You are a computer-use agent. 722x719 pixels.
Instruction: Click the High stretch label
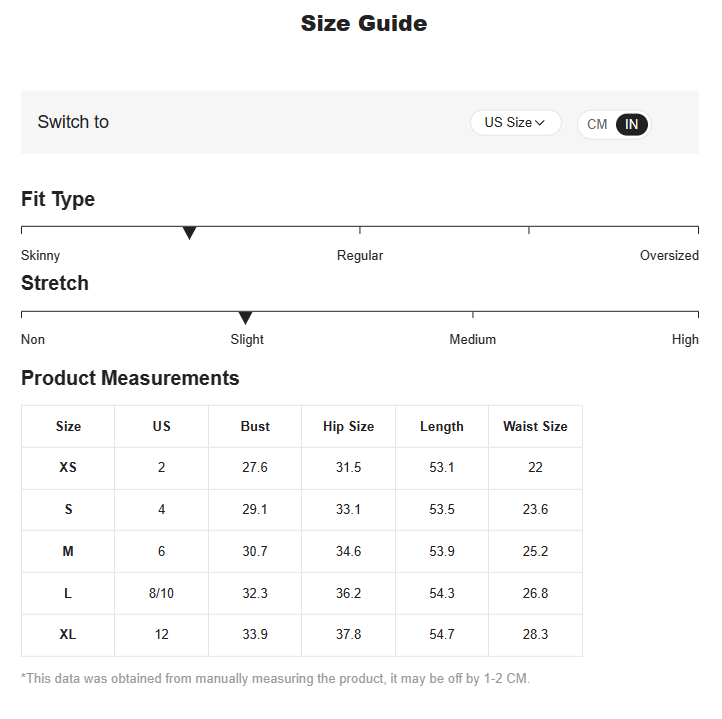685,339
